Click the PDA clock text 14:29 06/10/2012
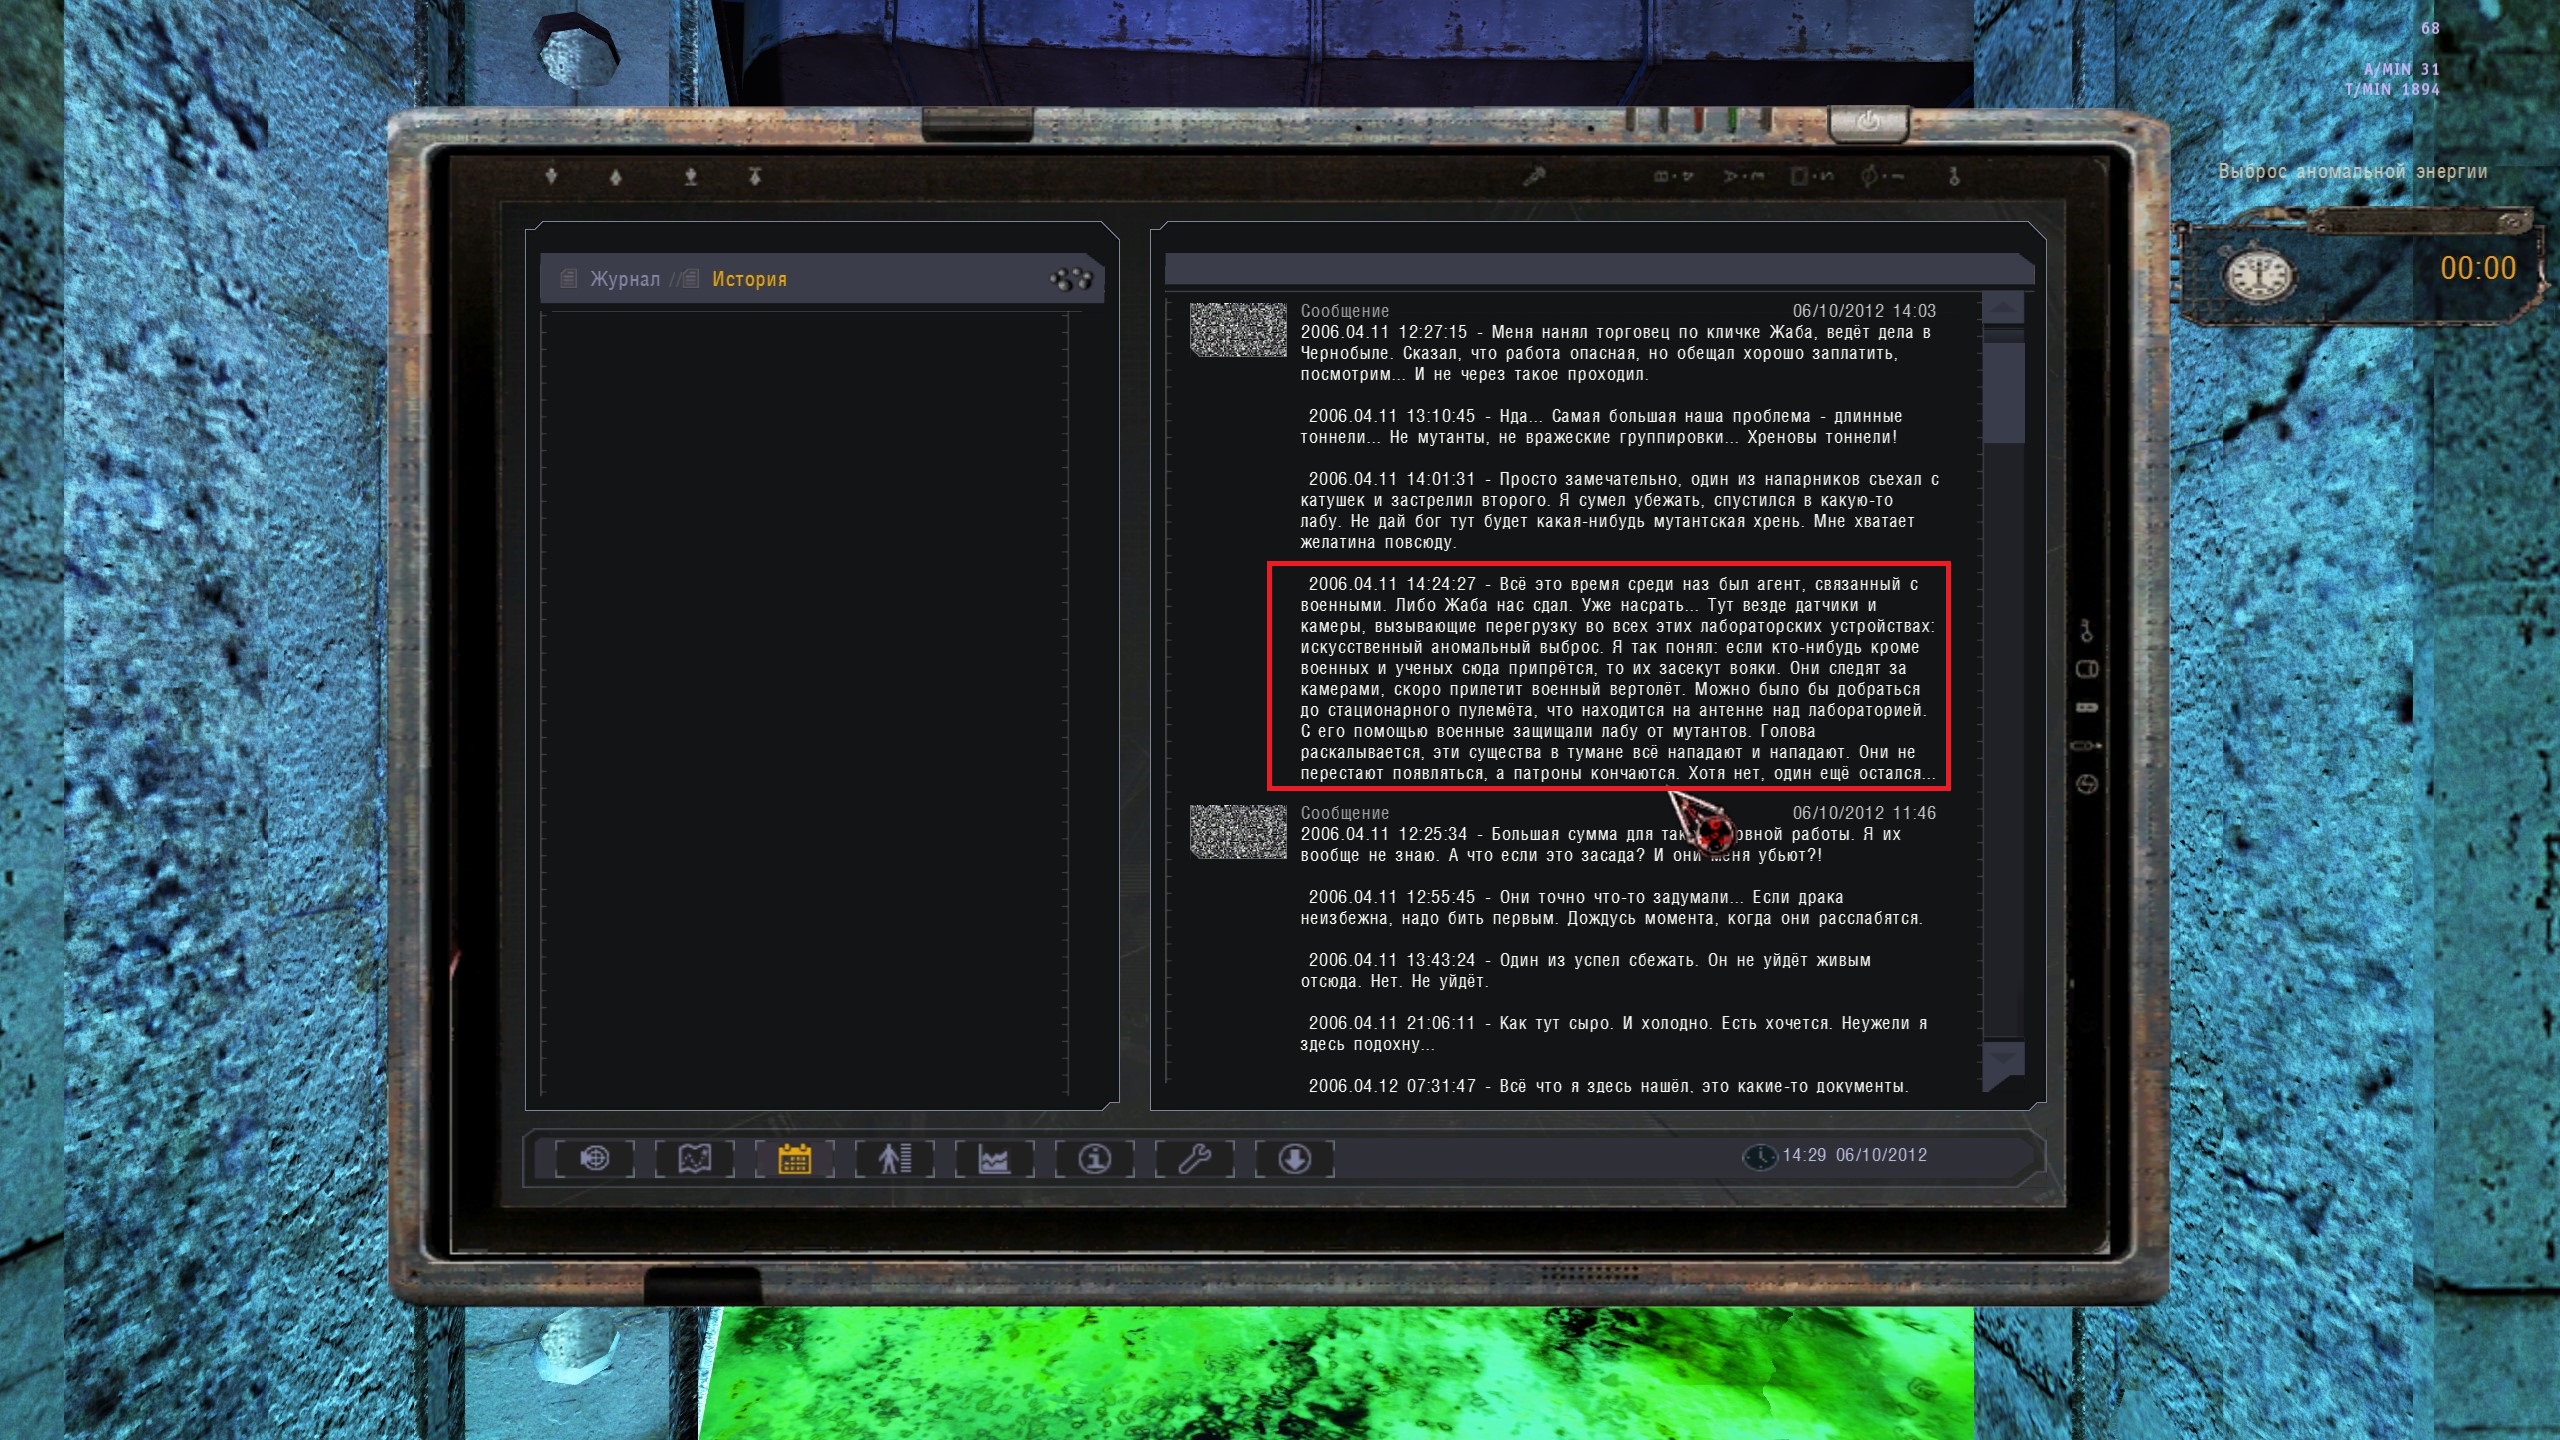This screenshot has width=2560, height=1440. click(1855, 1155)
